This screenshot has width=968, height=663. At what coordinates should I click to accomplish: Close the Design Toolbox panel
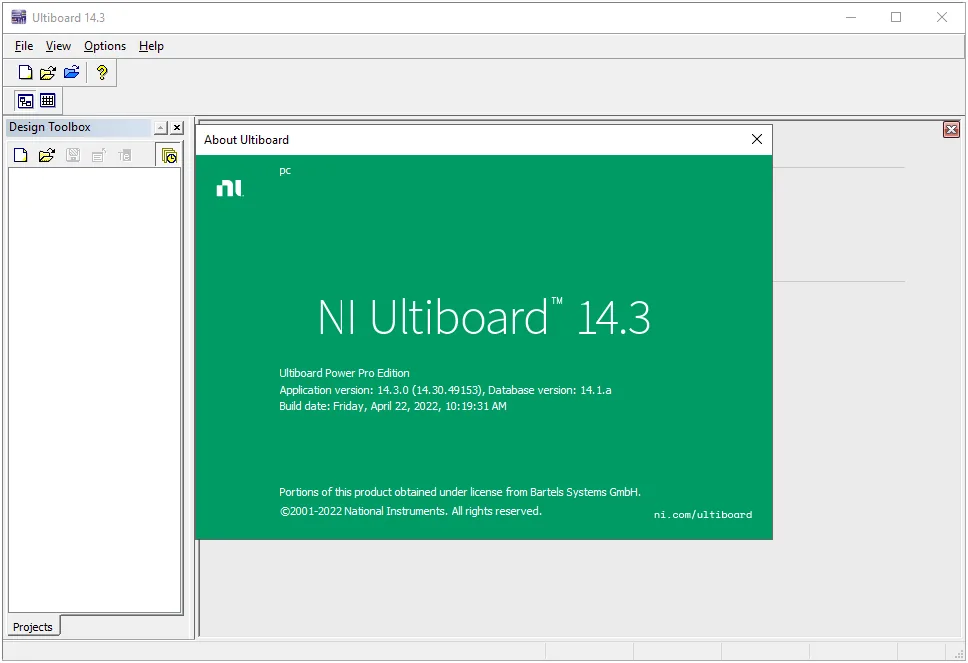177,128
